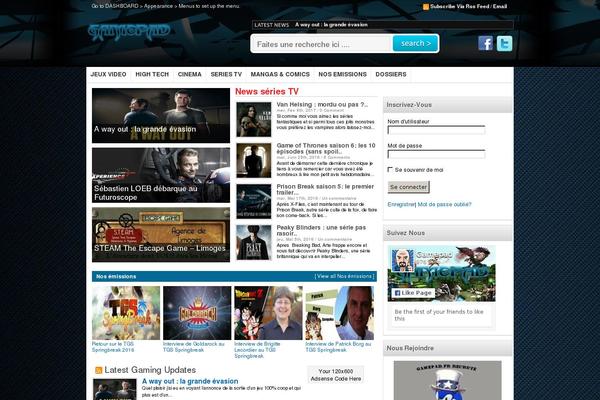Open 'Interview de Goldorock au TGS Springbreak' link
Image resolution: width=600 pixels, height=400 pixels.
pyautogui.click(x=194, y=347)
